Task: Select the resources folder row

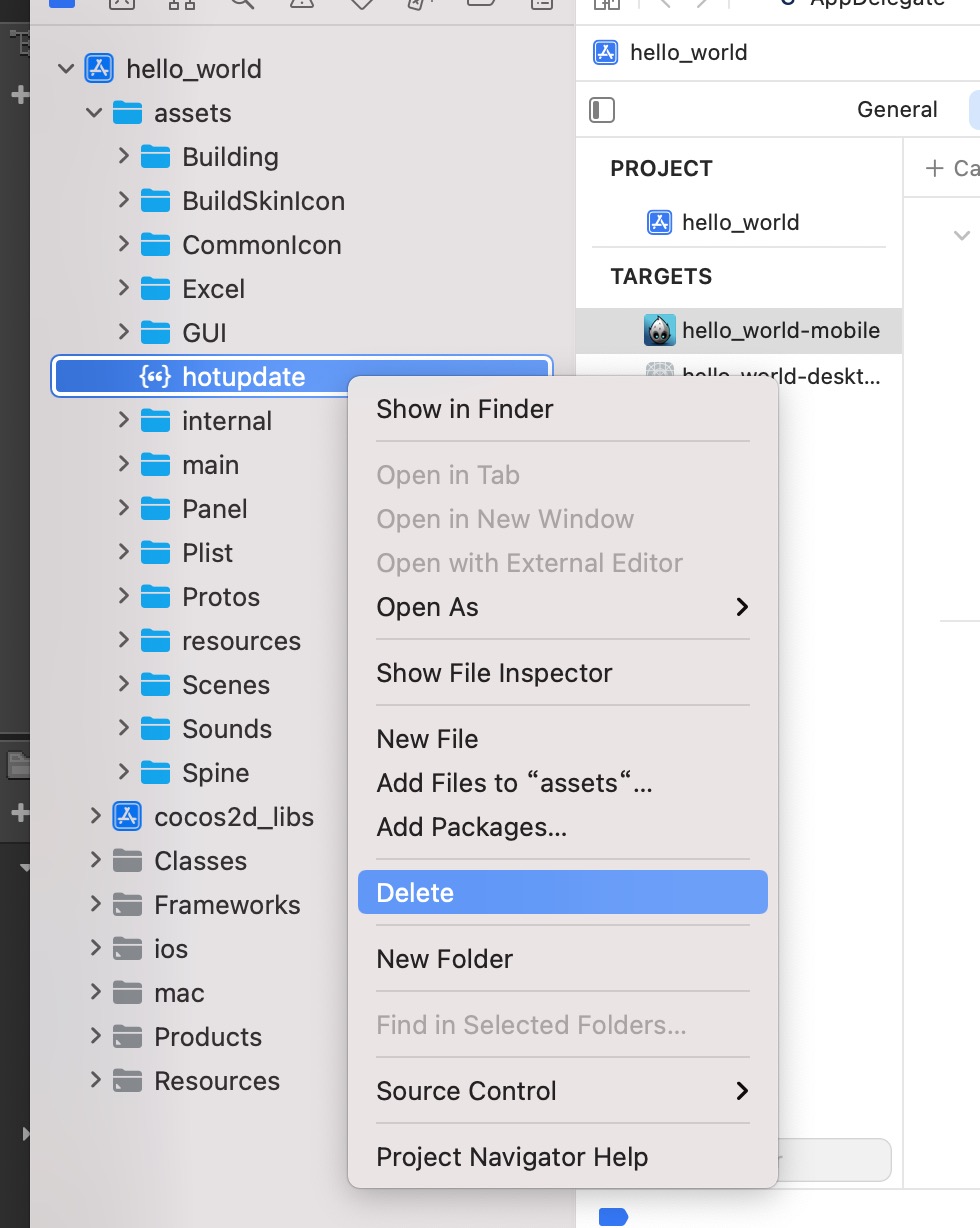Action: [241, 641]
